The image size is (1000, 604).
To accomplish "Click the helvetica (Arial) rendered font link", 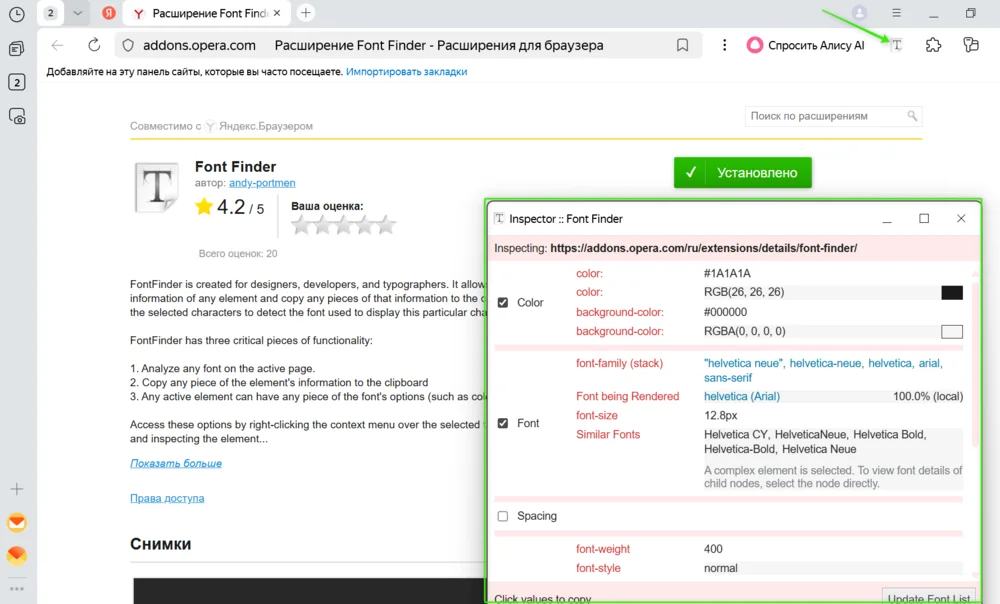I will click(x=742, y=396).
